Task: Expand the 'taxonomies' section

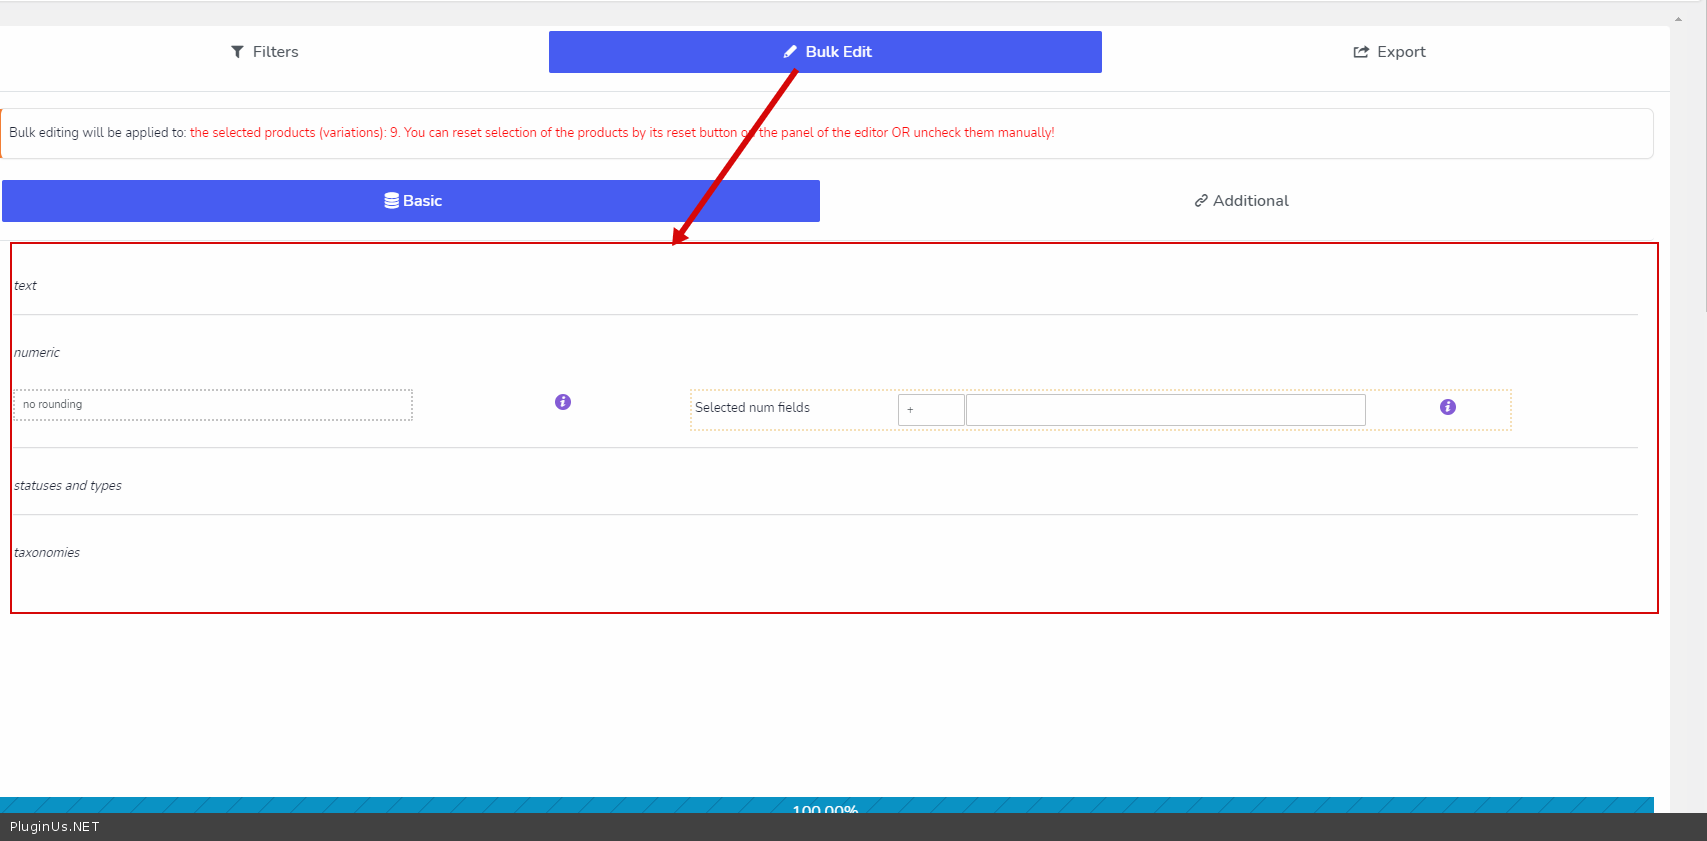Action: point(47,553)
